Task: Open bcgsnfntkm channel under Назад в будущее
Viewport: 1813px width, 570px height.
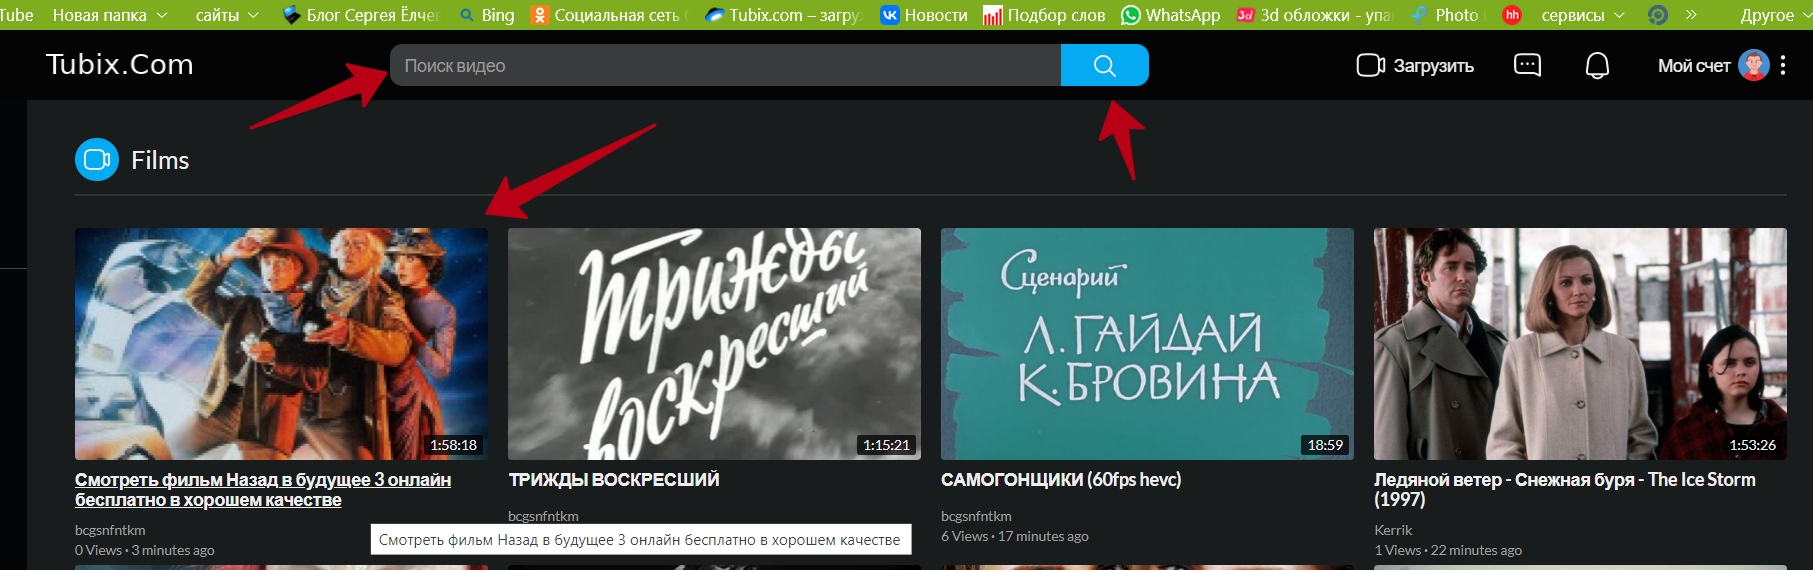Action: 110,530
